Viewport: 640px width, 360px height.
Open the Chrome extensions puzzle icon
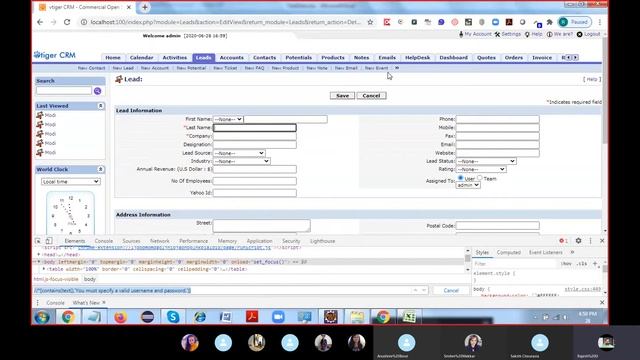coord(549,22)
